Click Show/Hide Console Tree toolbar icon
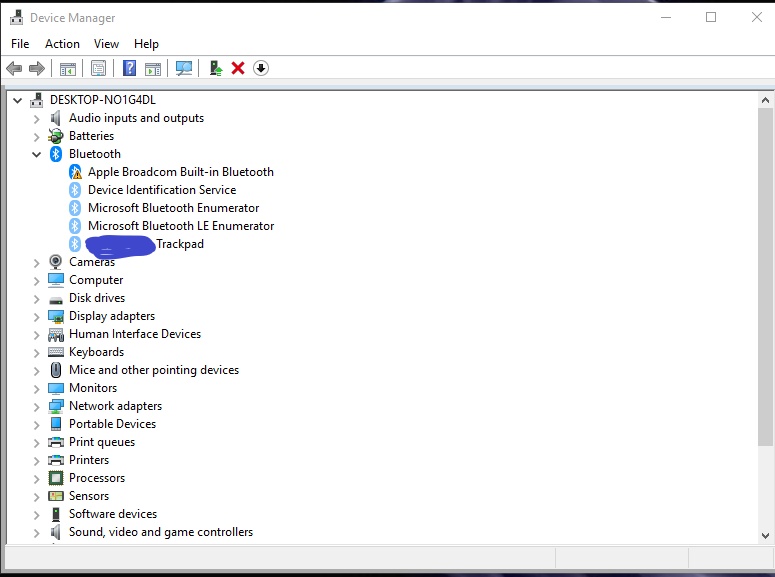 click(x=68, y=68)
